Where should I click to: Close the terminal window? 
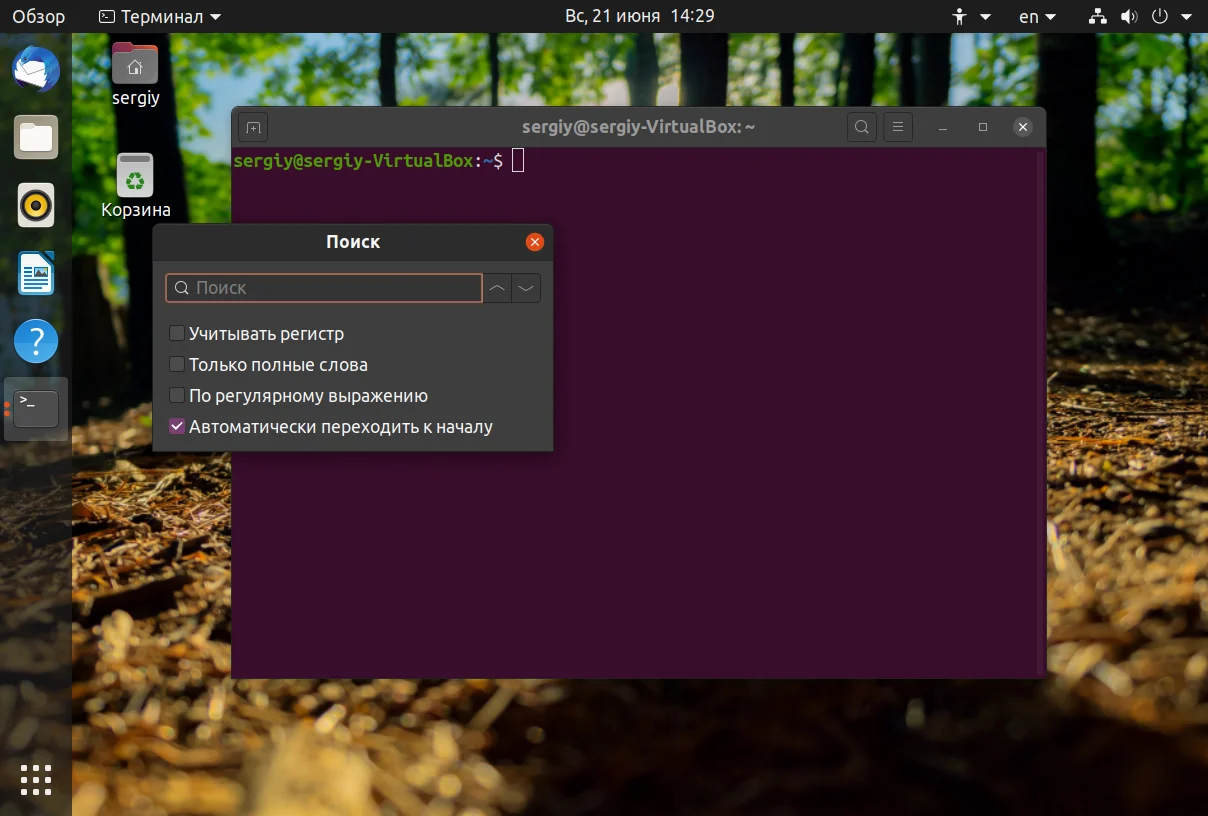tap(1022, 127)
